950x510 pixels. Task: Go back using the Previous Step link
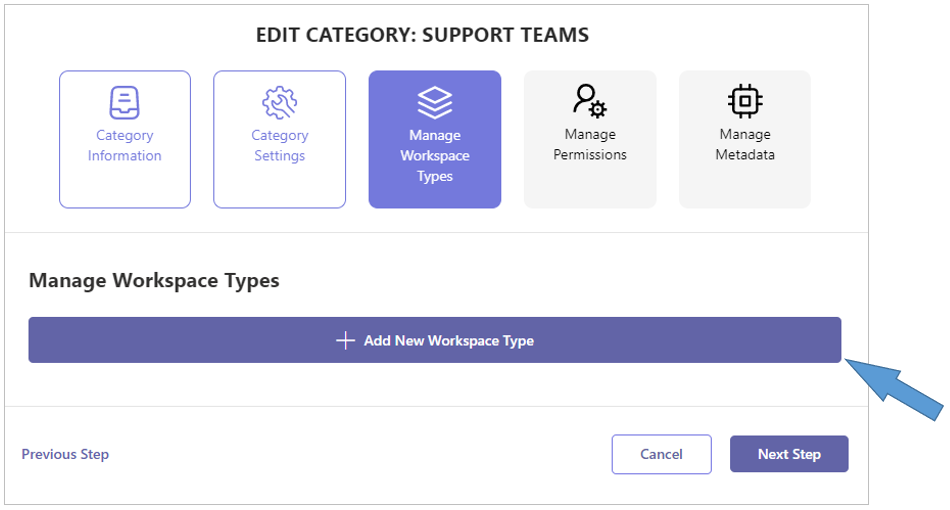coord(65,454)
